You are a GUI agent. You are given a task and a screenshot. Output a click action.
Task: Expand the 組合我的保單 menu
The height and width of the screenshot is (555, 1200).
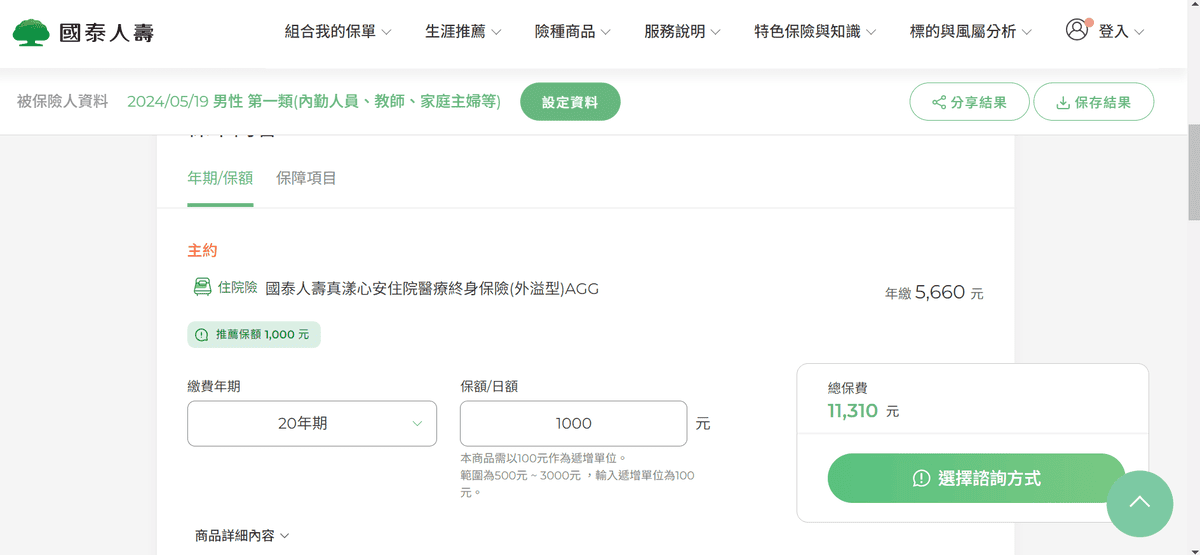[x=338, y=31]
